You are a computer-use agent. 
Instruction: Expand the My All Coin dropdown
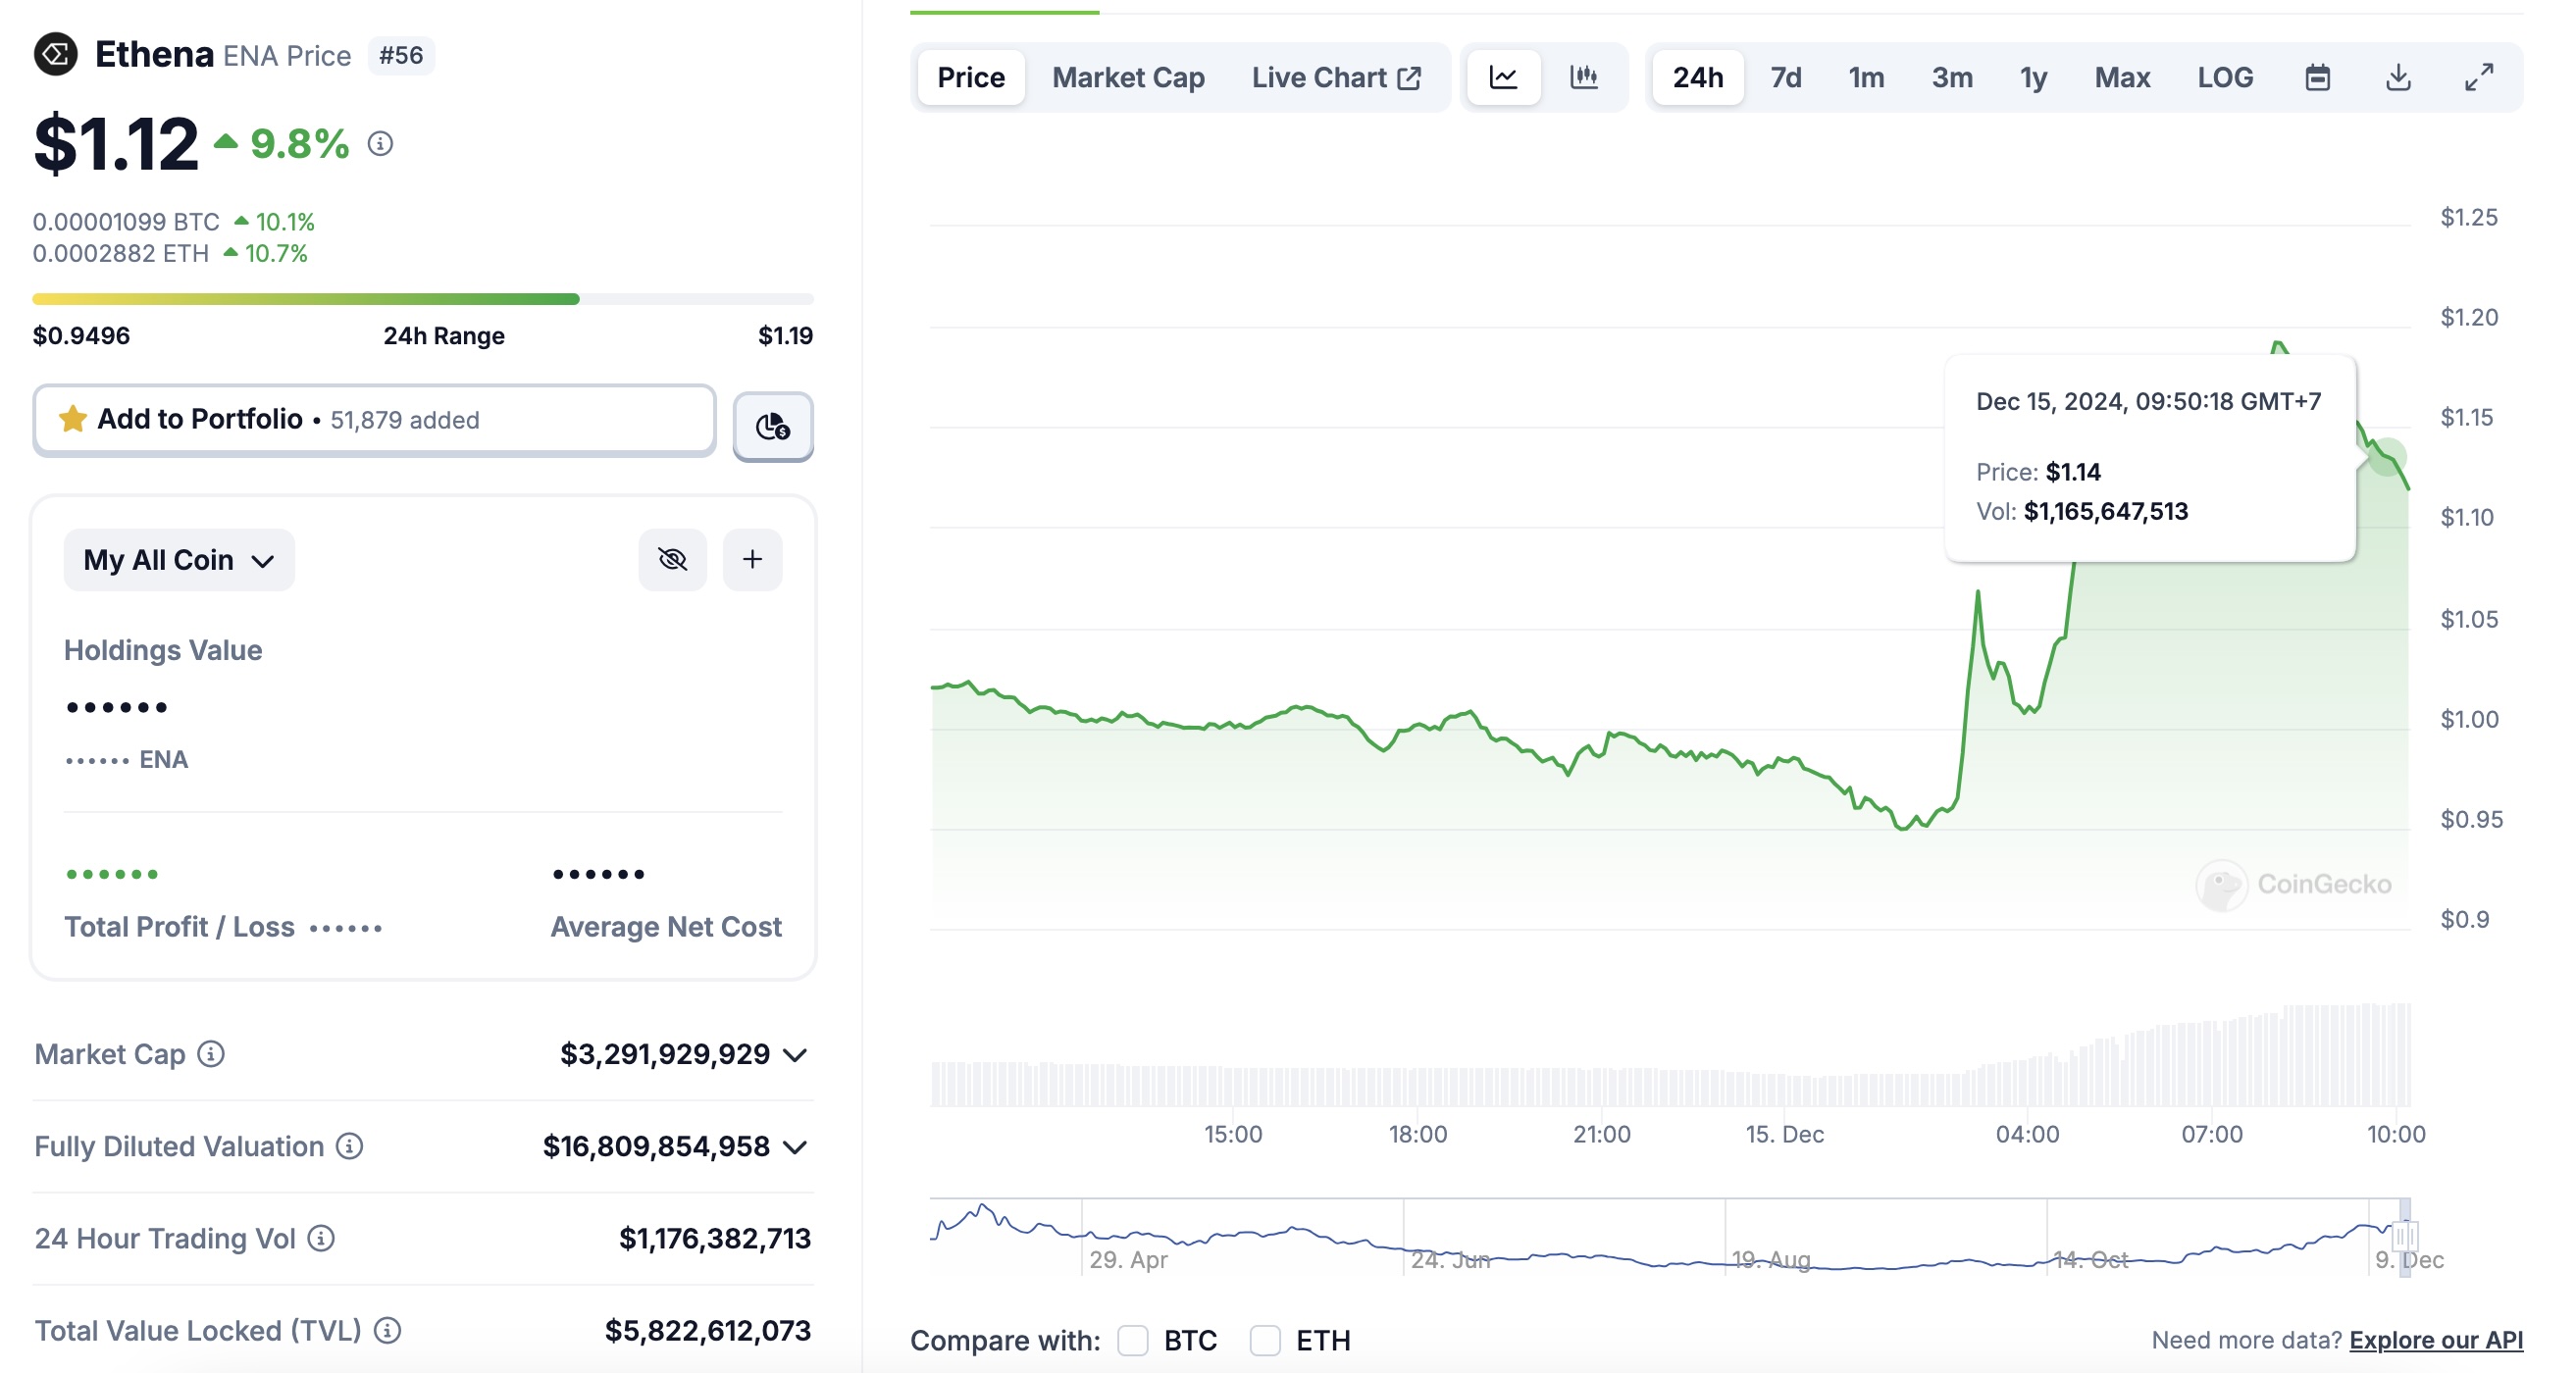[x=179, y=560]
